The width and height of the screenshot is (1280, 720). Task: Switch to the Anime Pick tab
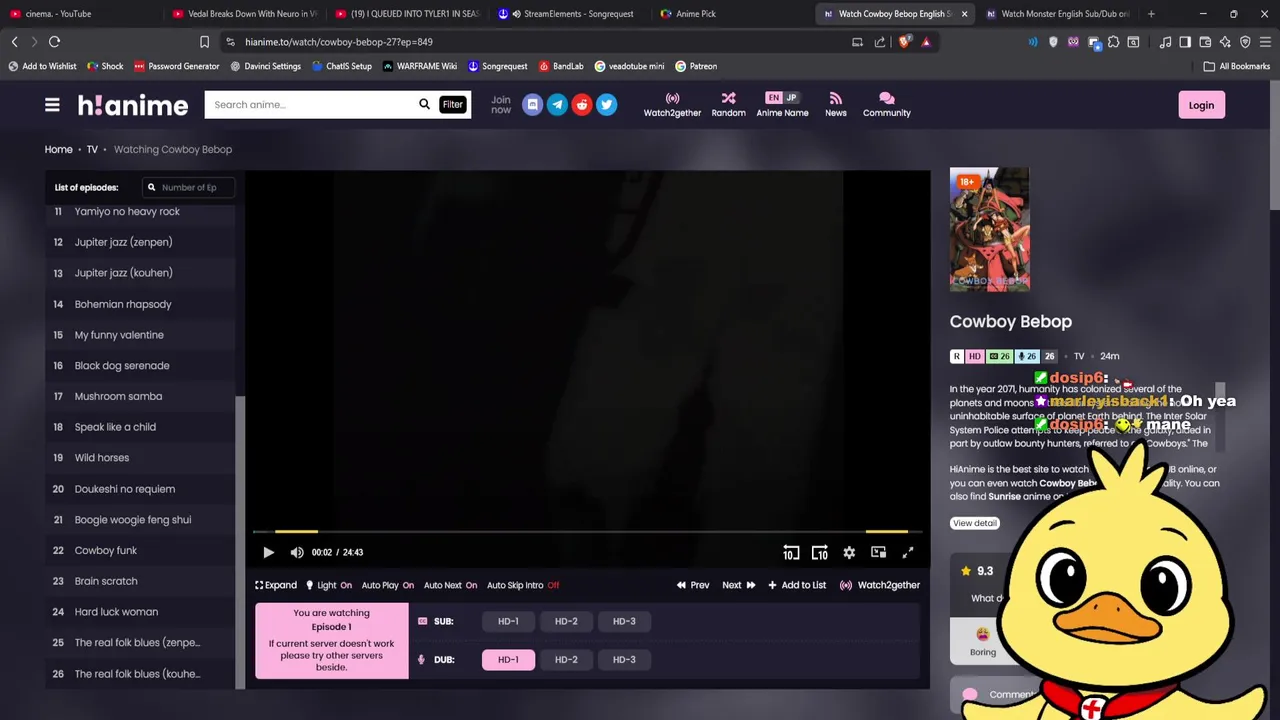[x=733, y=14]
